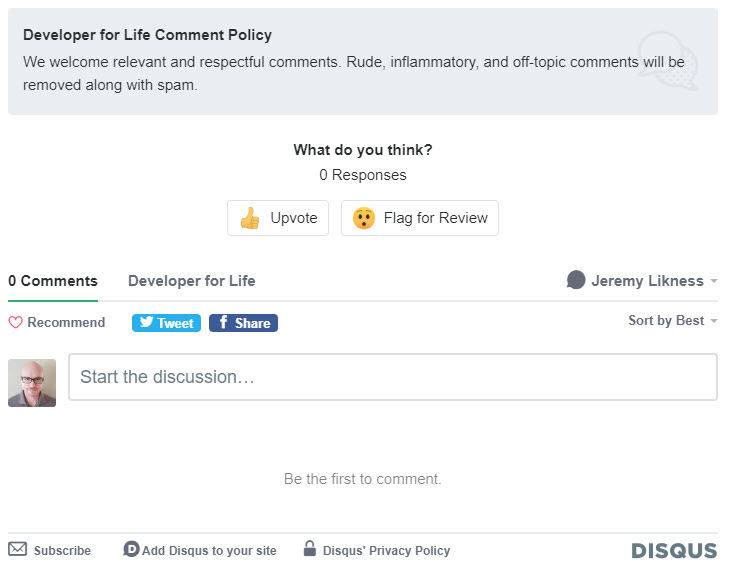The width and height of the screenshot is (732, 581).
Task: Click the DISQUS brand logo
Action: 674,551
